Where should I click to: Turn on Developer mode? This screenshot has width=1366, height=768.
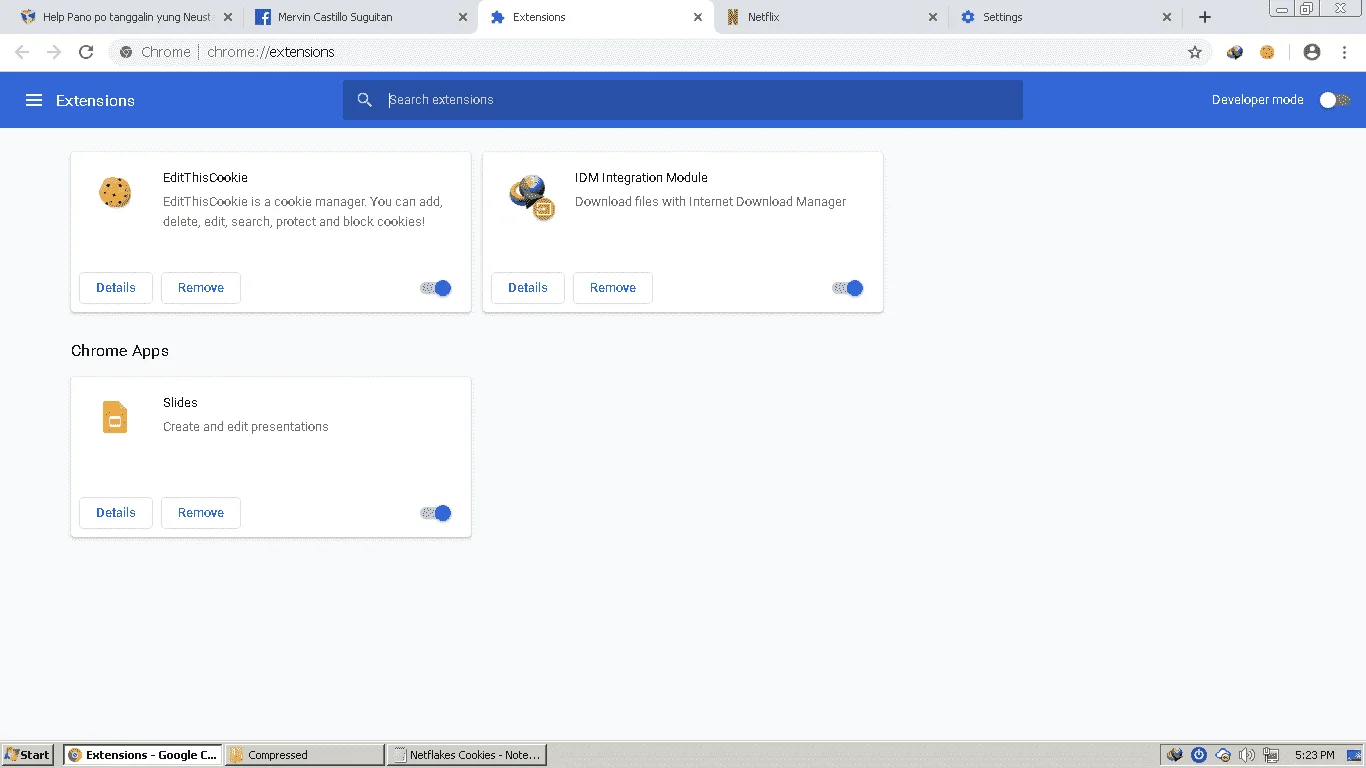point(1335,100)
